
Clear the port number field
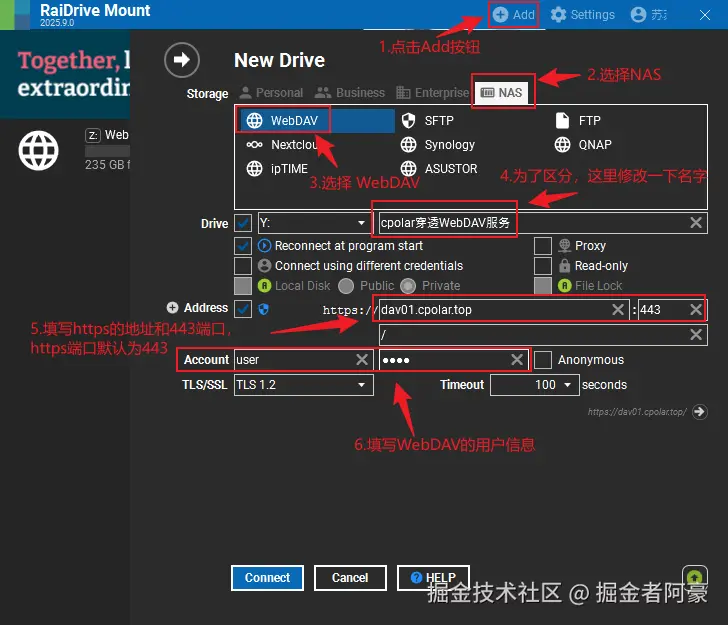(696, 310)
